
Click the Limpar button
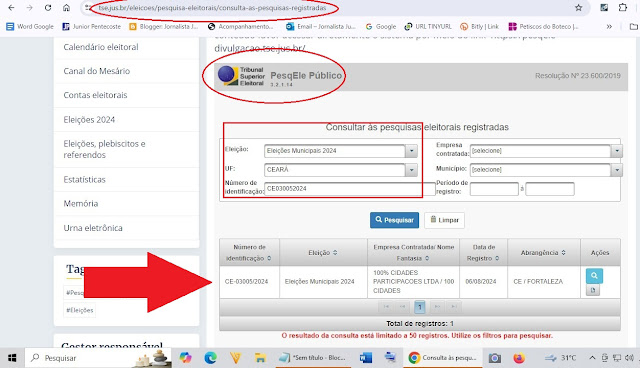444,220
